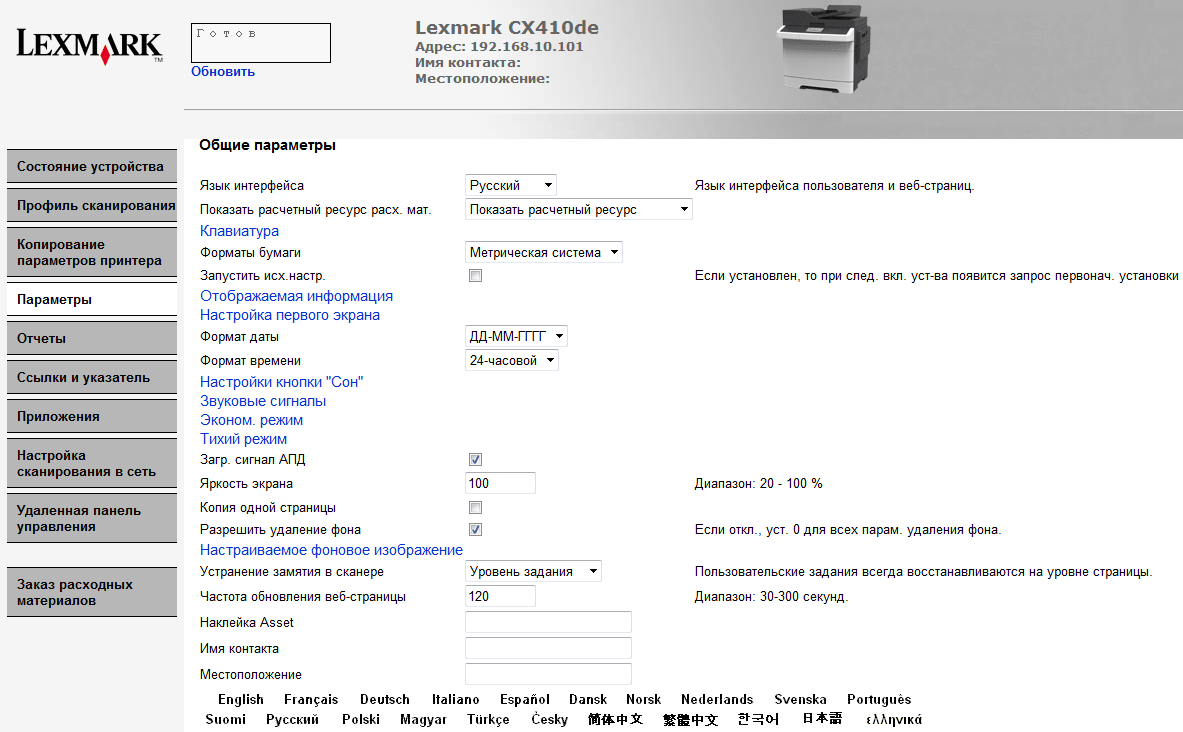Switch language to Dansk
Image resolution: width=1183 pixels, height=732 pixels.
tap(588, 700)
